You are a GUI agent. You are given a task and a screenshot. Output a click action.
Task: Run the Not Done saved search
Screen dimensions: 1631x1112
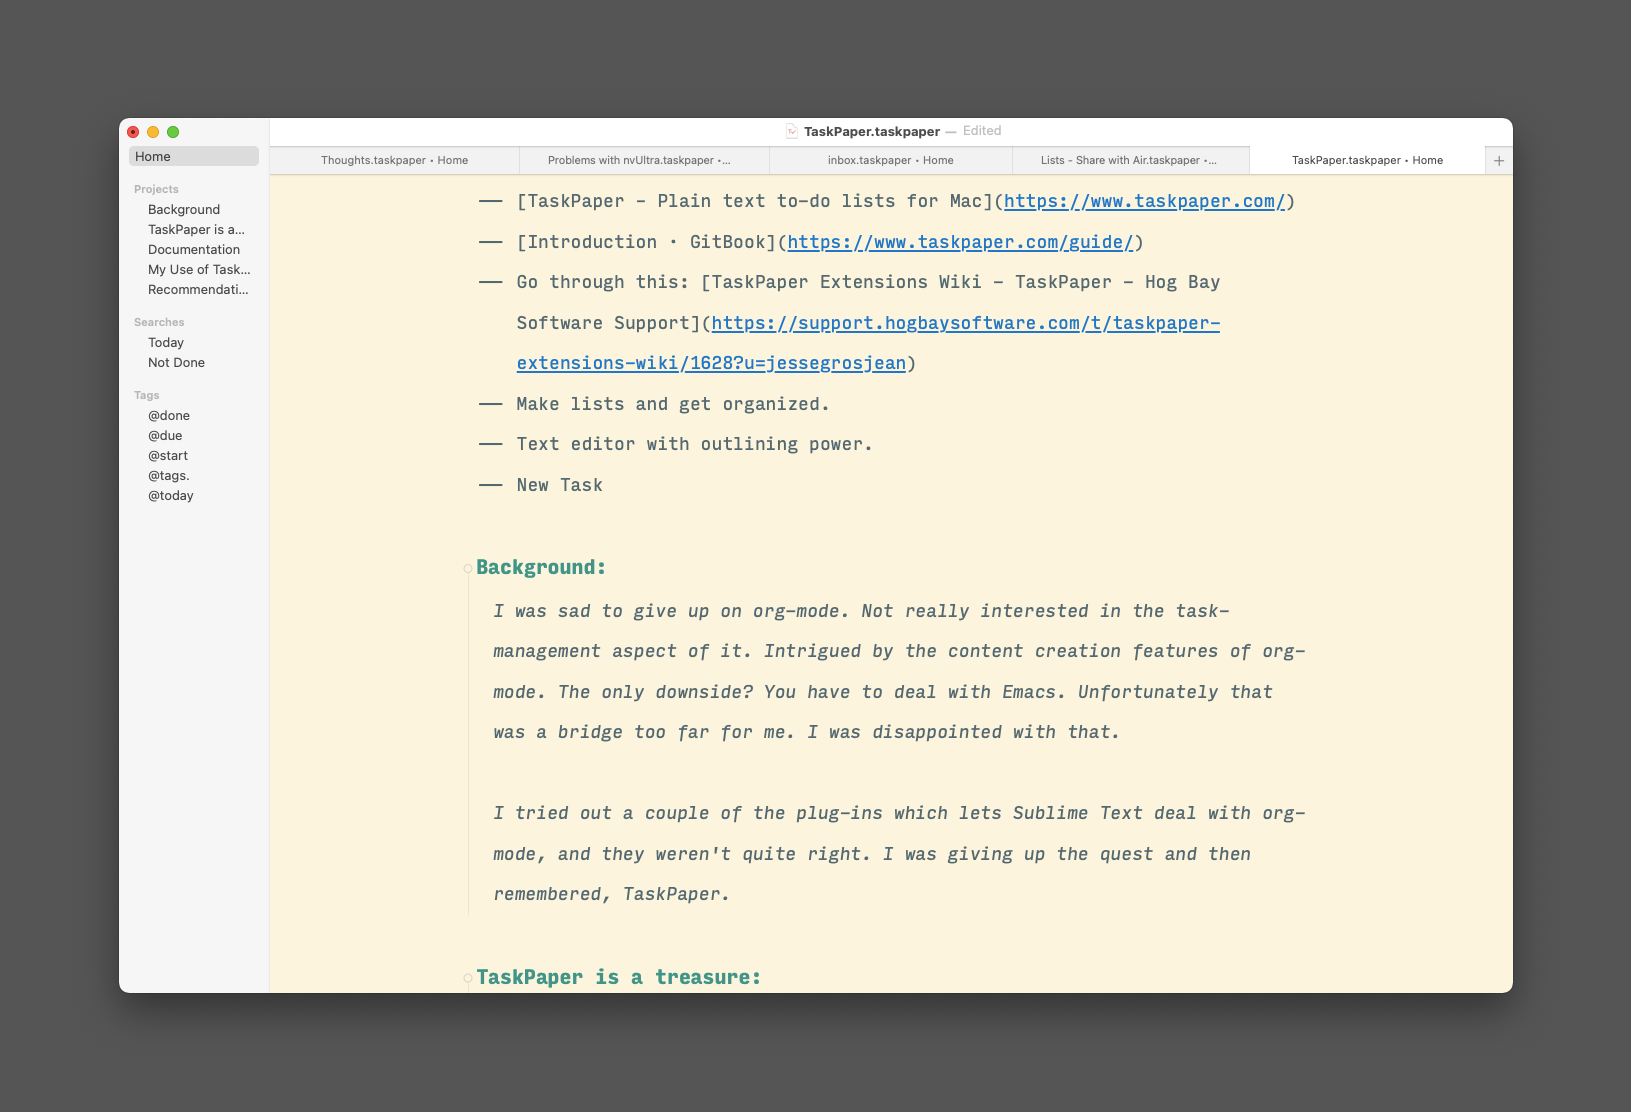176,362
